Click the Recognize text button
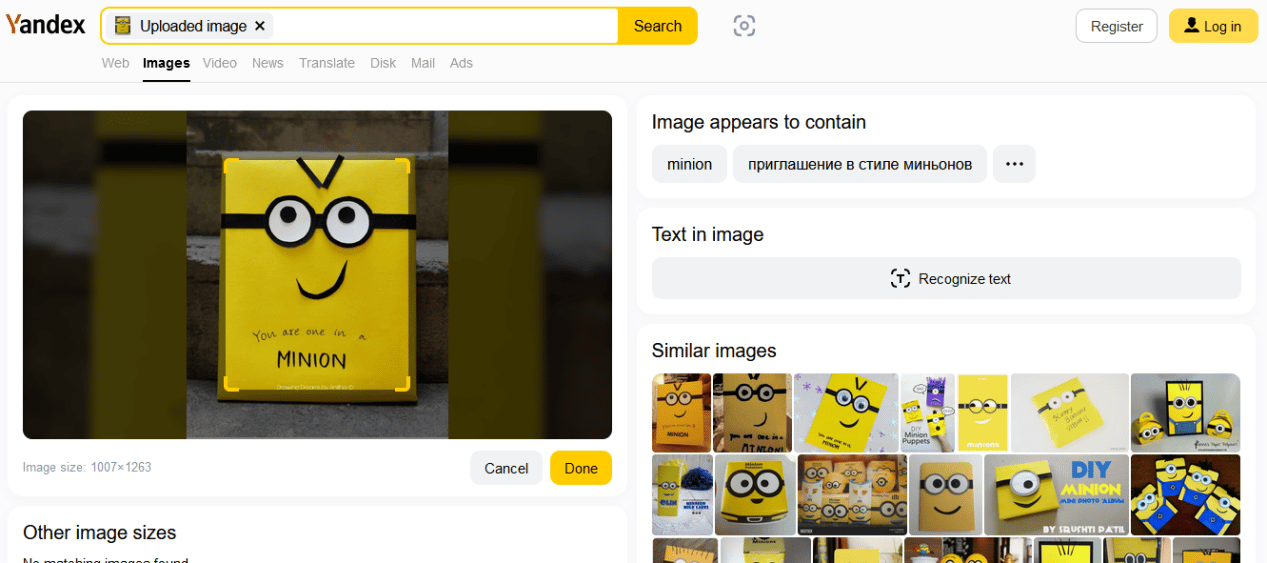Screen dimensions: 1267x563 point(946,278)
